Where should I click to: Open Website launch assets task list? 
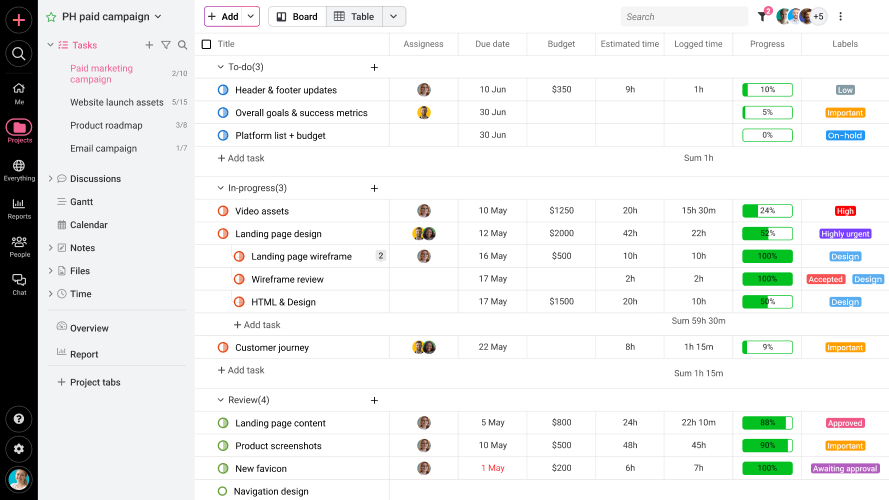[x=116, y=103]
